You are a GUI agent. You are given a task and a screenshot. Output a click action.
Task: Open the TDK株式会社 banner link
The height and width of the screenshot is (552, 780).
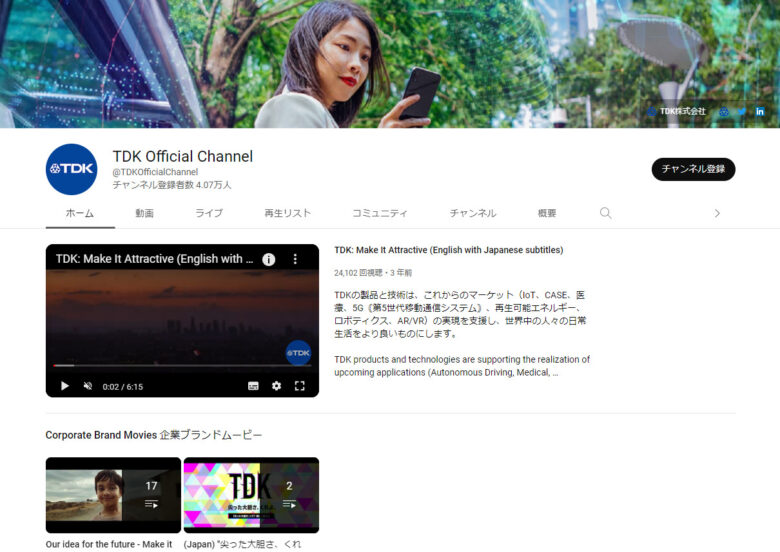[677, 111]
